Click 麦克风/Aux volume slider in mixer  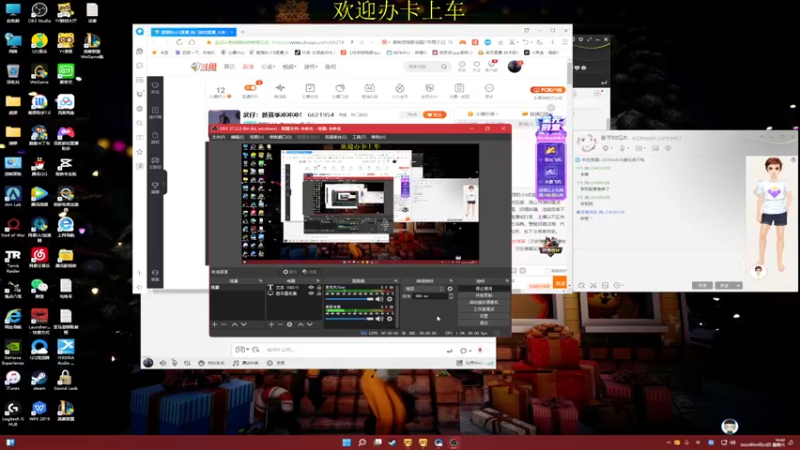coord(350,299)
